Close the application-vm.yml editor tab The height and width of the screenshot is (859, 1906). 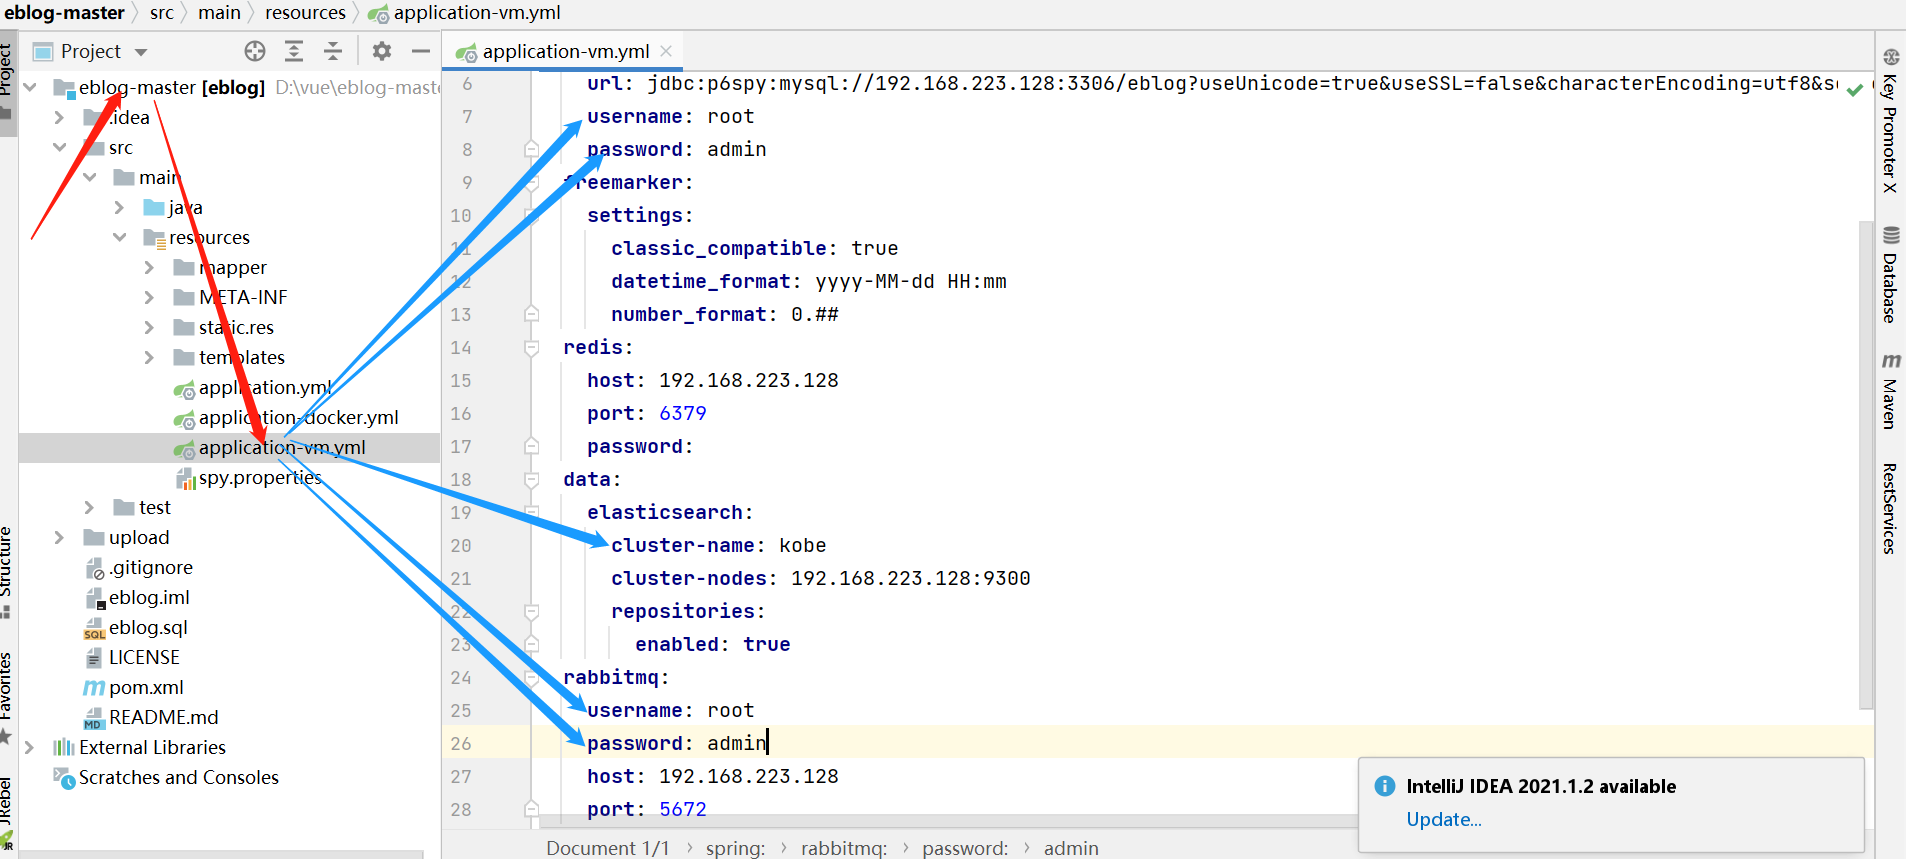(666, 51)
